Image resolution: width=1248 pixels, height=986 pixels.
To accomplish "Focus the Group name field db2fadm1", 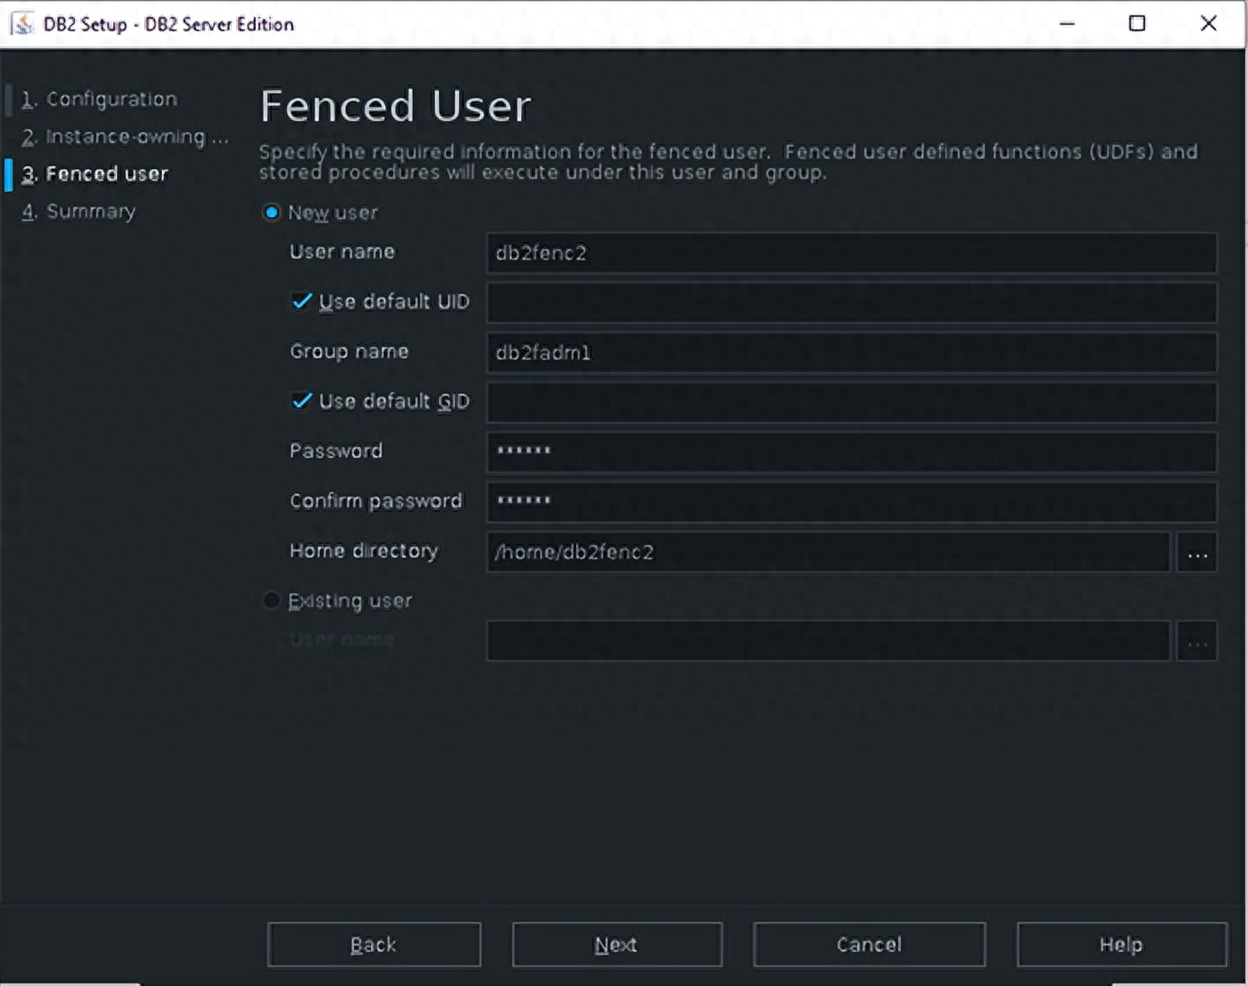I will coord(850,353).
